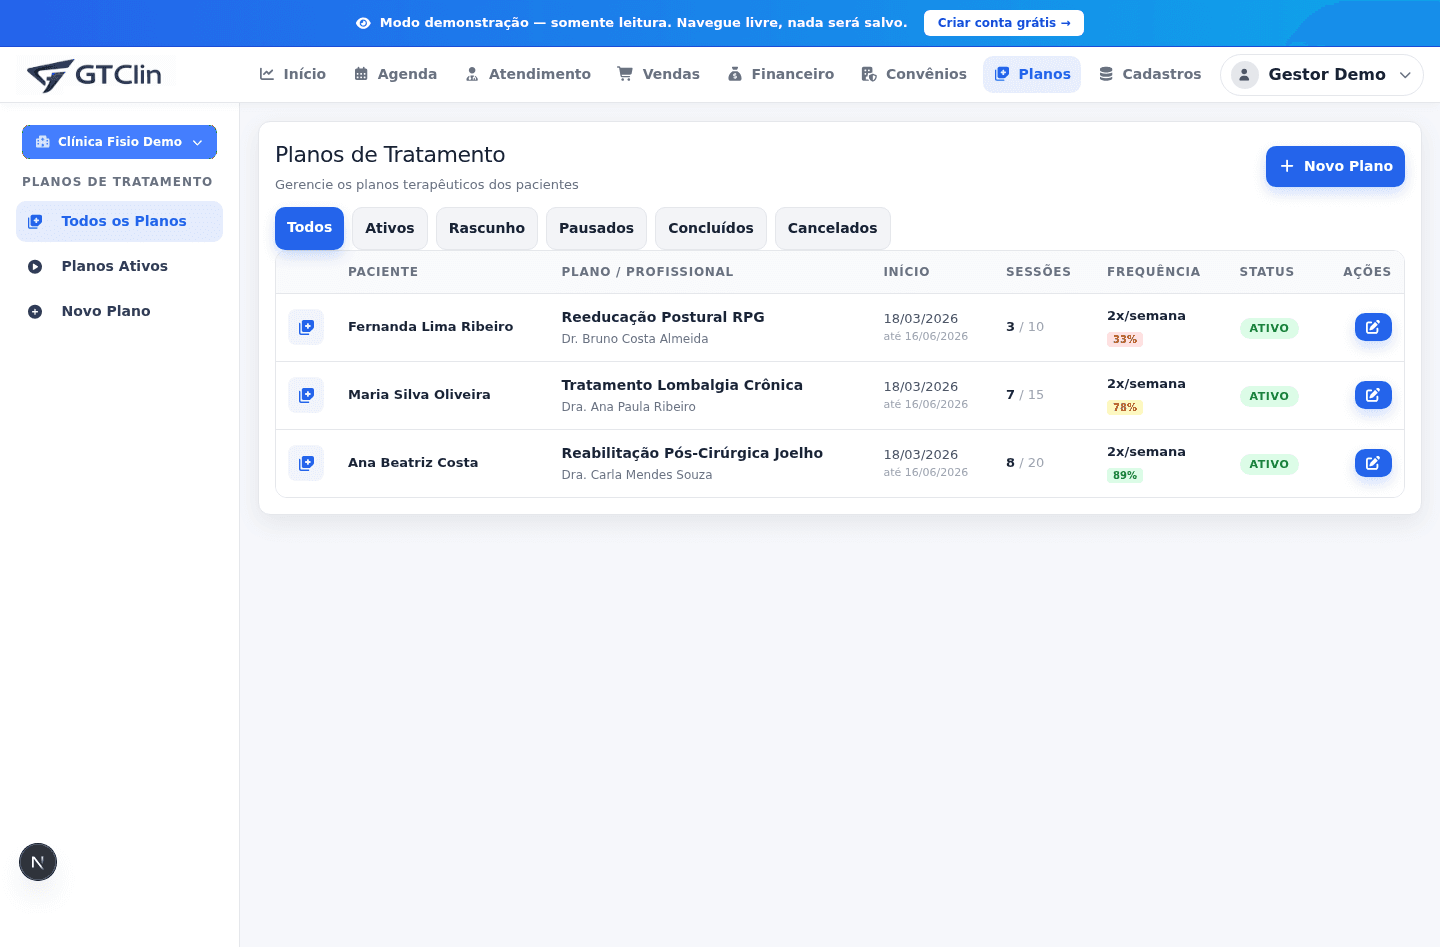
Task: Switch to the Ativos filter tab
Action: [390, 228]
